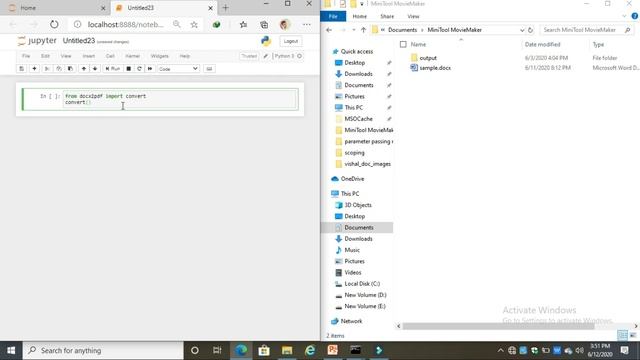Viewport: 640px width, 360px height.
Task: Open the cell type Code dropdown
Action: [x=178, y=69]
